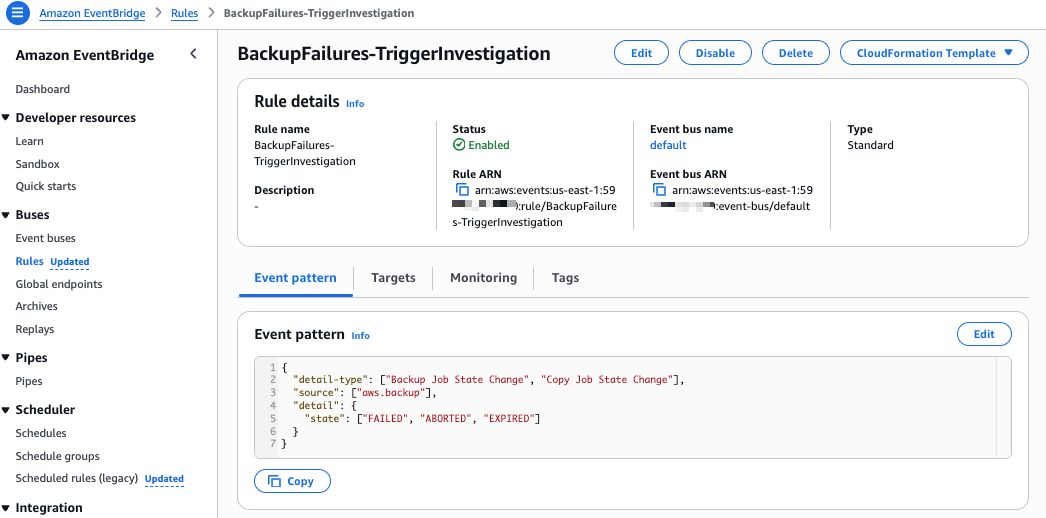Open the default event bus link
Screen dimensions: 1046x518
pyautogui.click(x=668, y=145)
